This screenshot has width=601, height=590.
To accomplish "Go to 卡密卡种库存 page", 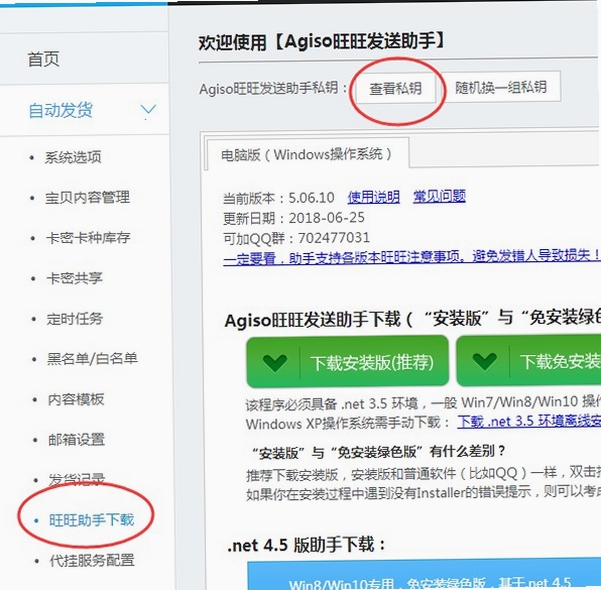I will pos(88,238).
